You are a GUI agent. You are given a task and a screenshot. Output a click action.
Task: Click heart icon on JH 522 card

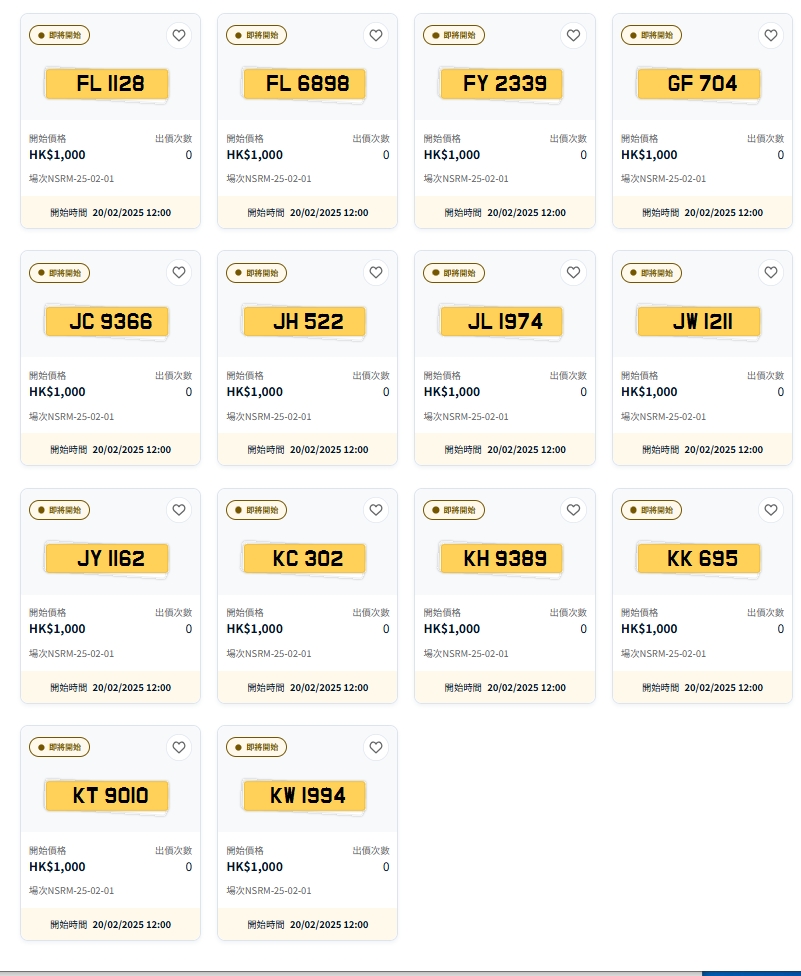(x=376, y=272)
